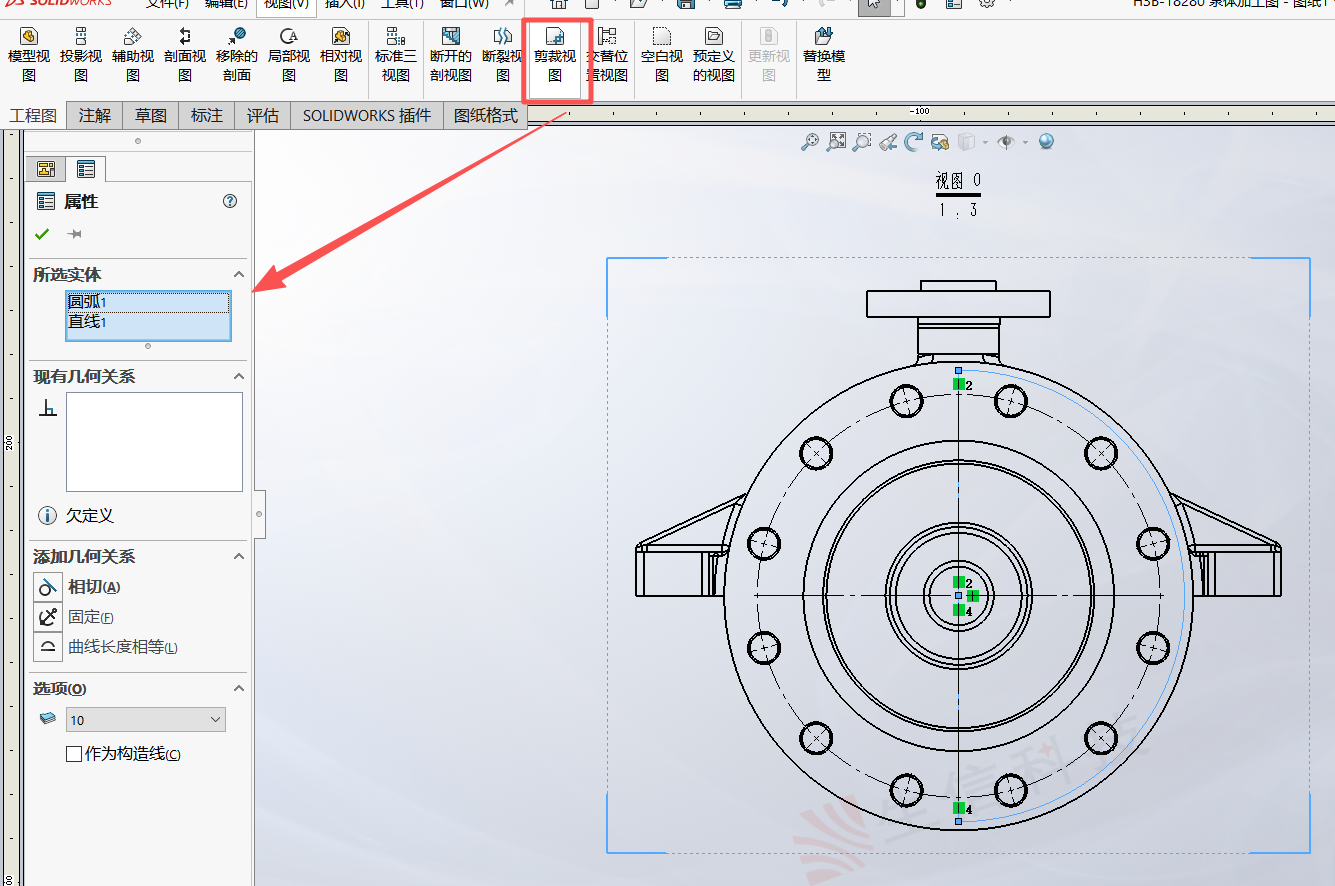Collapse the 现有几何关系 section
The height and width of the screenshot is (886, 1335).
[239, 376]
